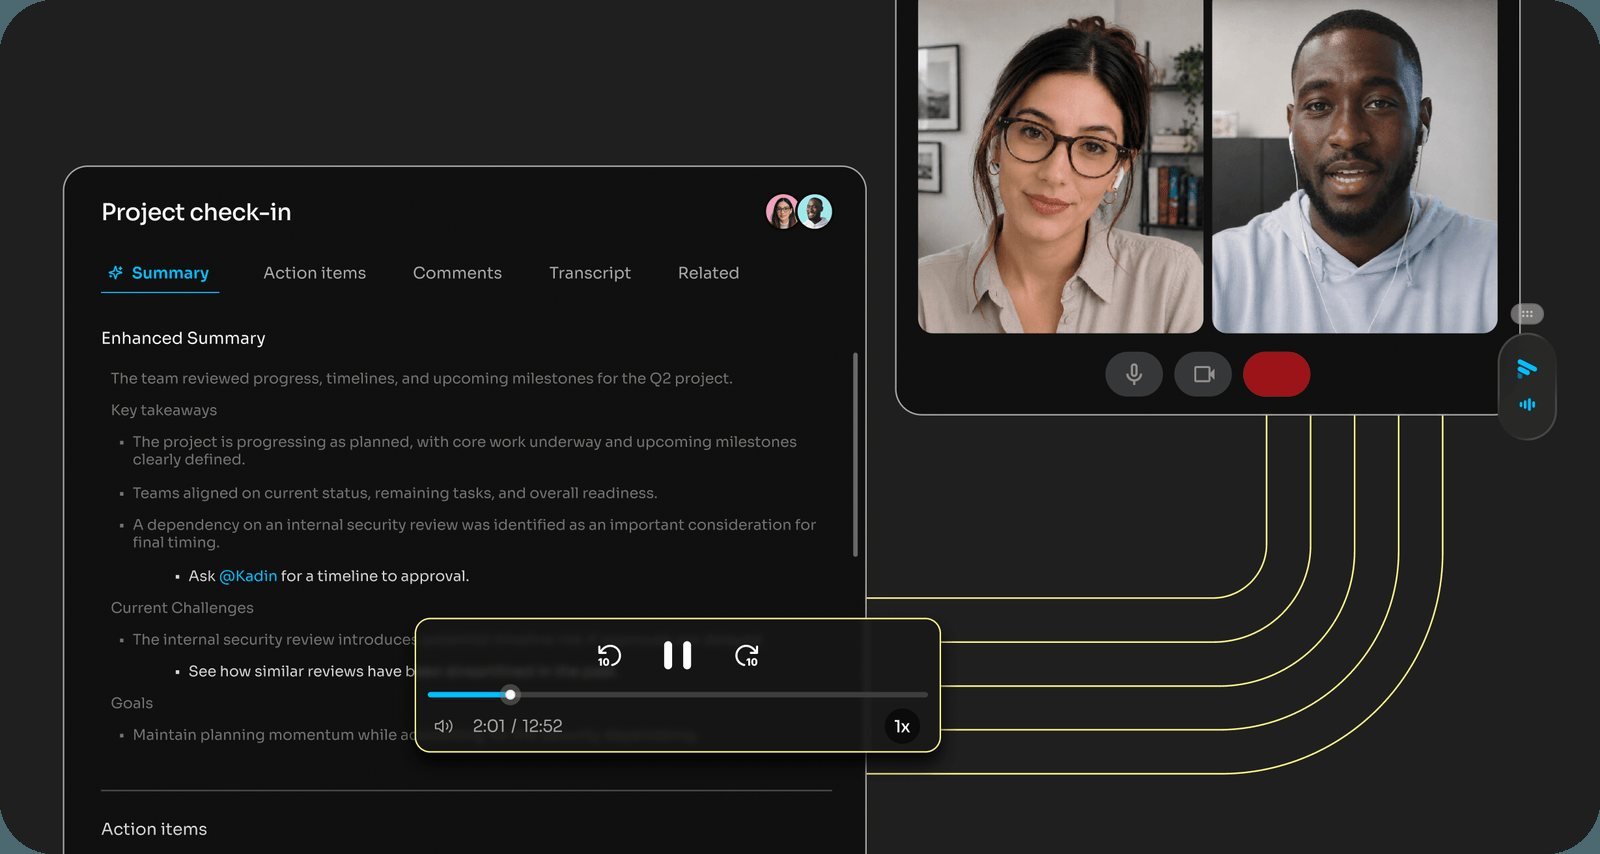1600x854 pixels.
Task: Click the 'Teams aligned on current status' bullet
Action: (395, 493)
